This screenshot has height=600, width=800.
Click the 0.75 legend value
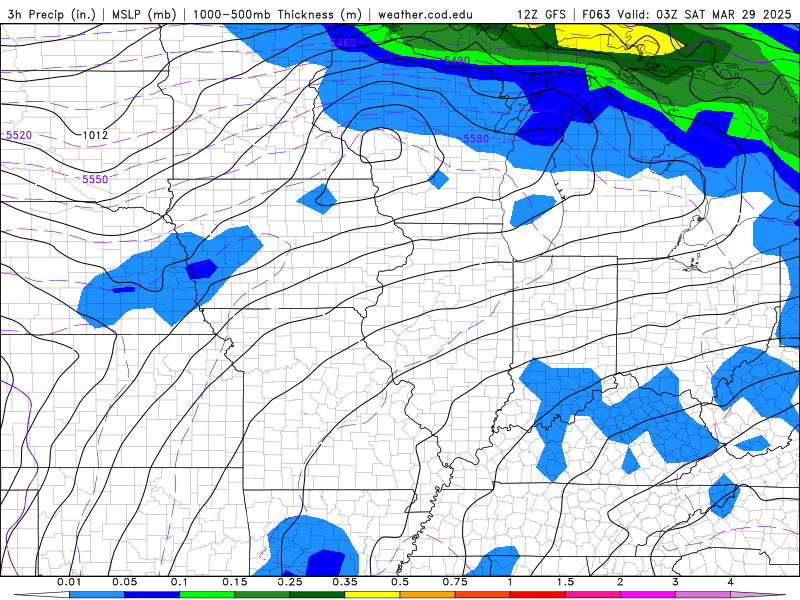[x=455, y=582]
